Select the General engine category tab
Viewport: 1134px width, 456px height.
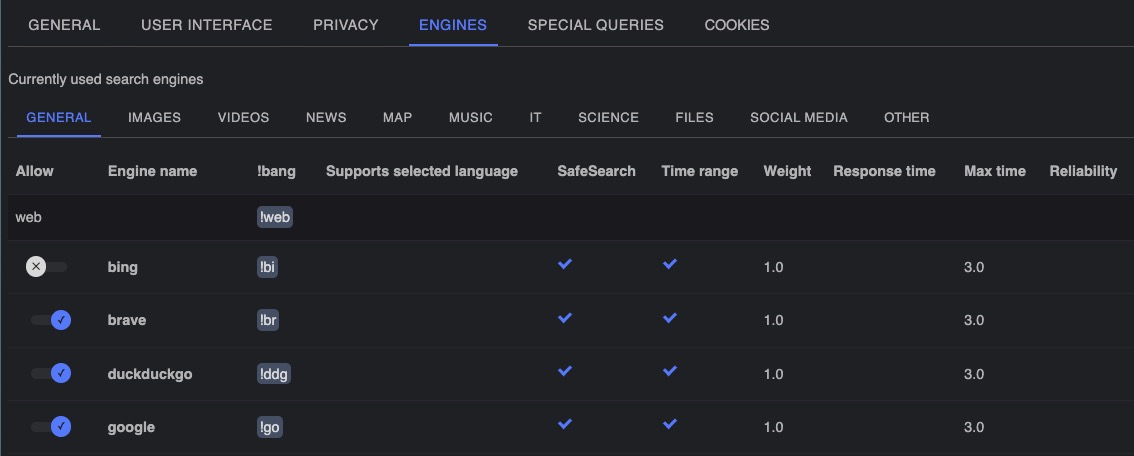[x=59, y=117]
